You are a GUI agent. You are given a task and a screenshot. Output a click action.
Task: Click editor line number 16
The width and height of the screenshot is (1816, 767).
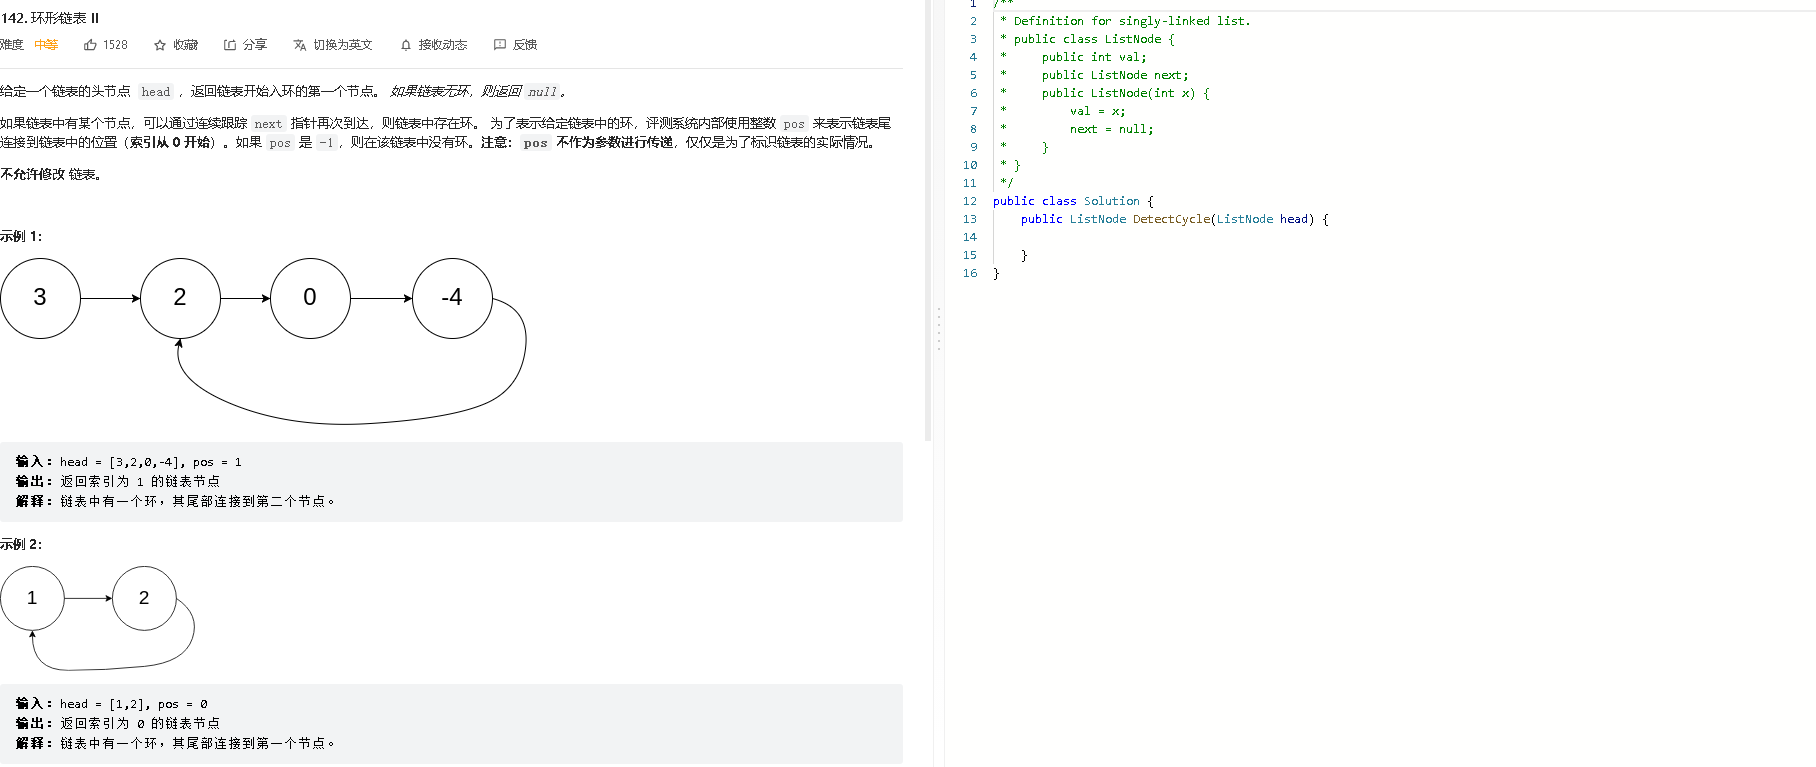[970, 273]
